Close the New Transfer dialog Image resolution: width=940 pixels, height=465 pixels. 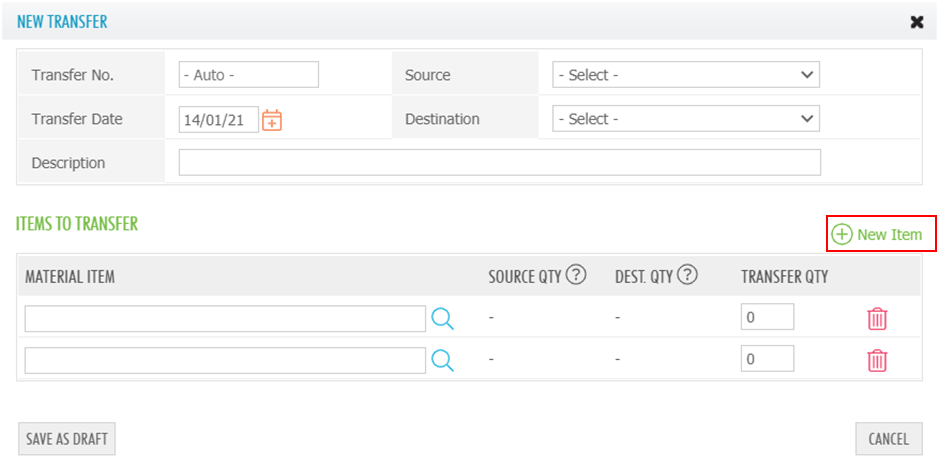click(916, 22)
